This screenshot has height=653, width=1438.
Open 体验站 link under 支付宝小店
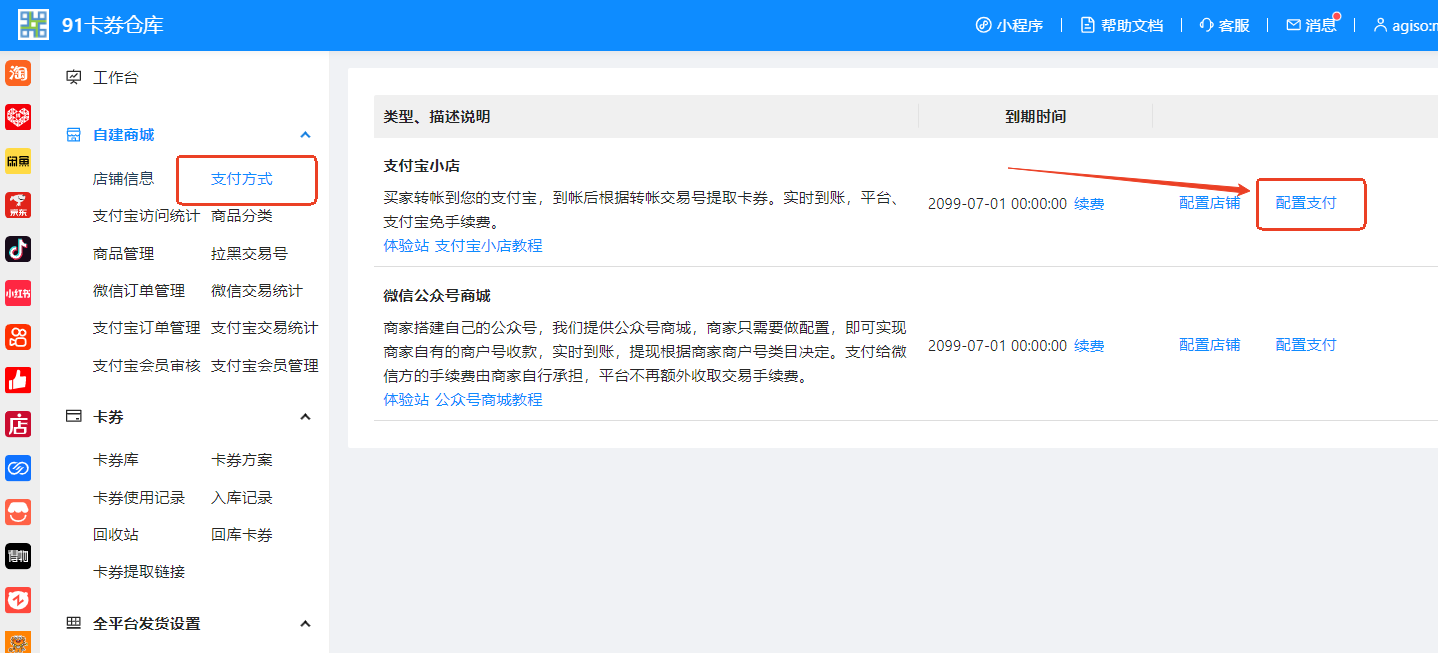[x=406, y=246]
